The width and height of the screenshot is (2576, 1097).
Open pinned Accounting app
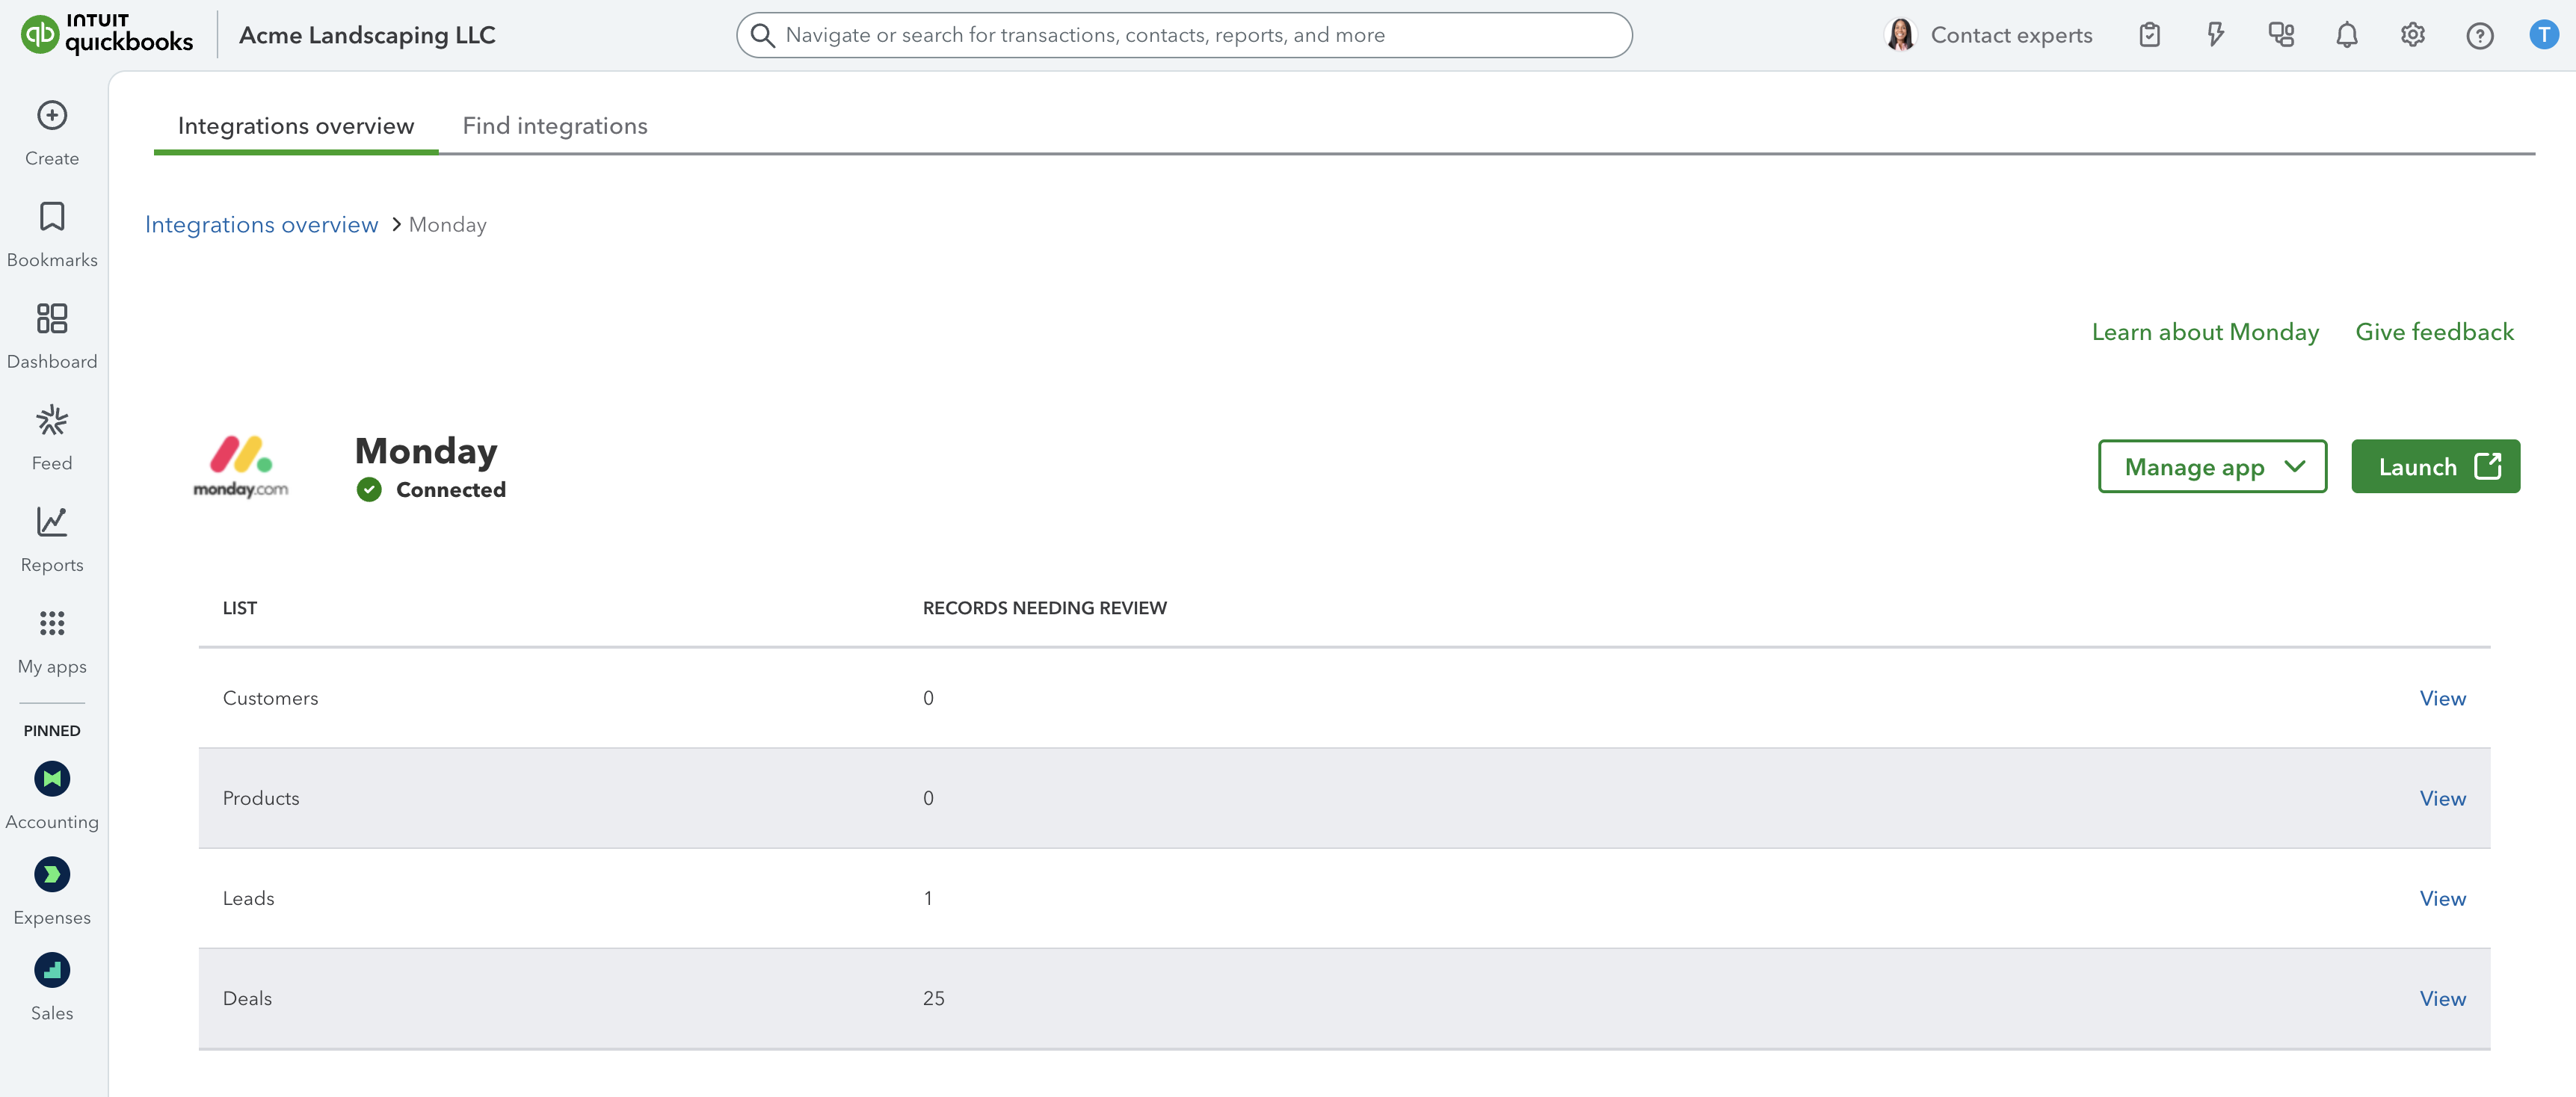(x=52, y=796)
